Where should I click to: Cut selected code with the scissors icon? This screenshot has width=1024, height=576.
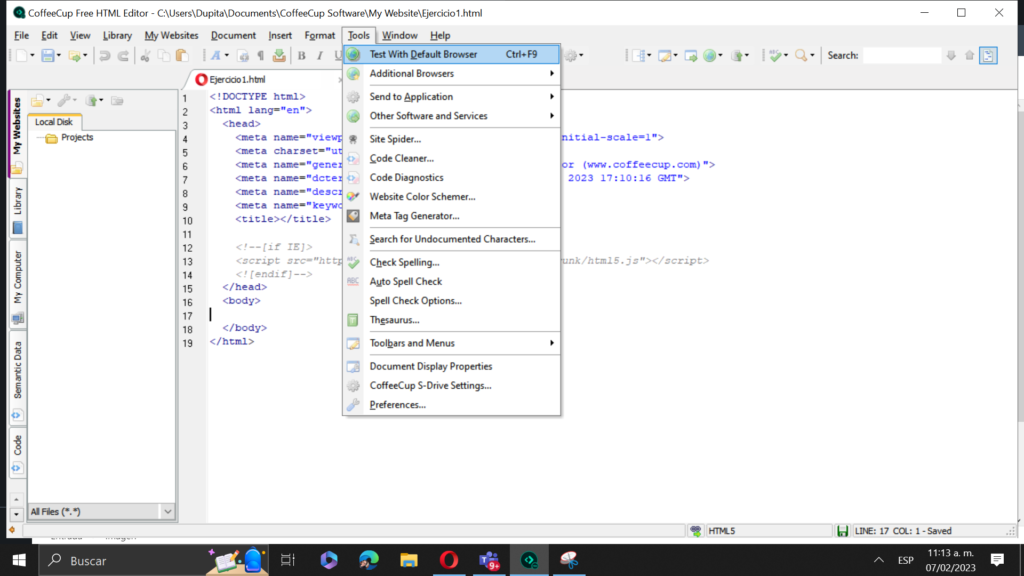(x=144, y=55)
